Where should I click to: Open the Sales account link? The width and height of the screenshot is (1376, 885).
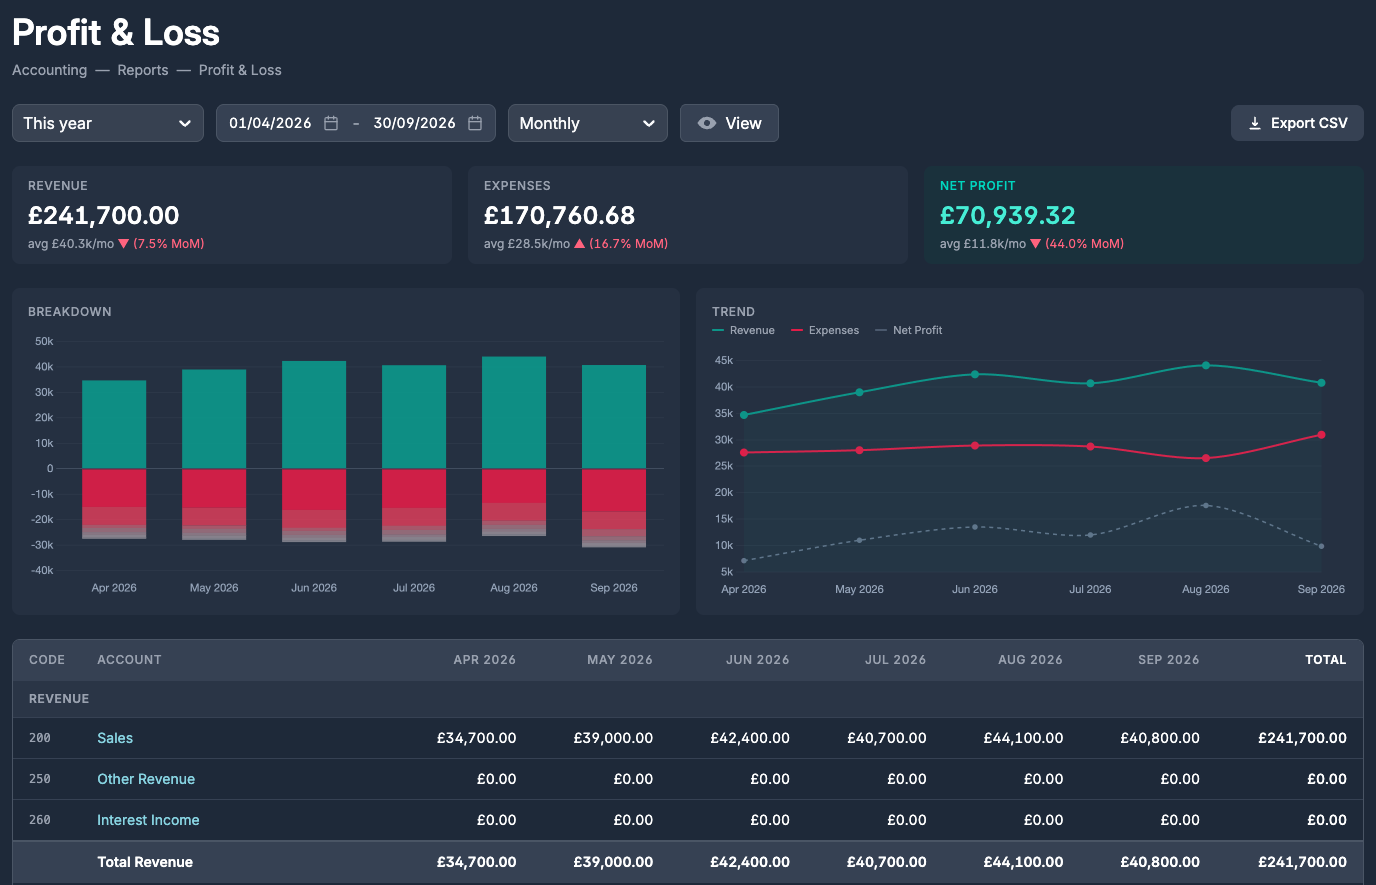(115, 738)
